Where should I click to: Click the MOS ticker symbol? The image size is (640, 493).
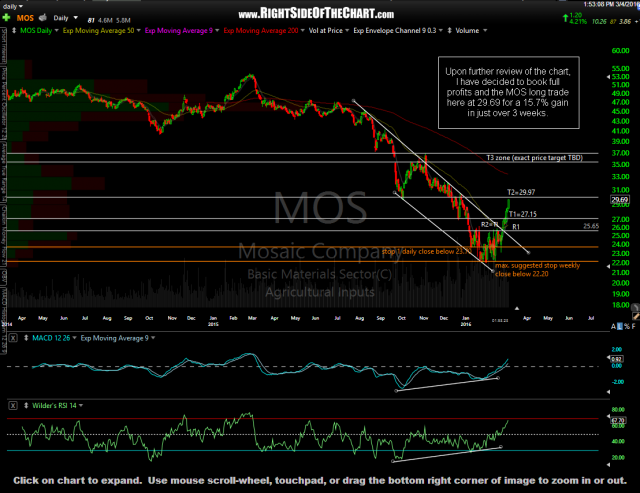point(25,18)
